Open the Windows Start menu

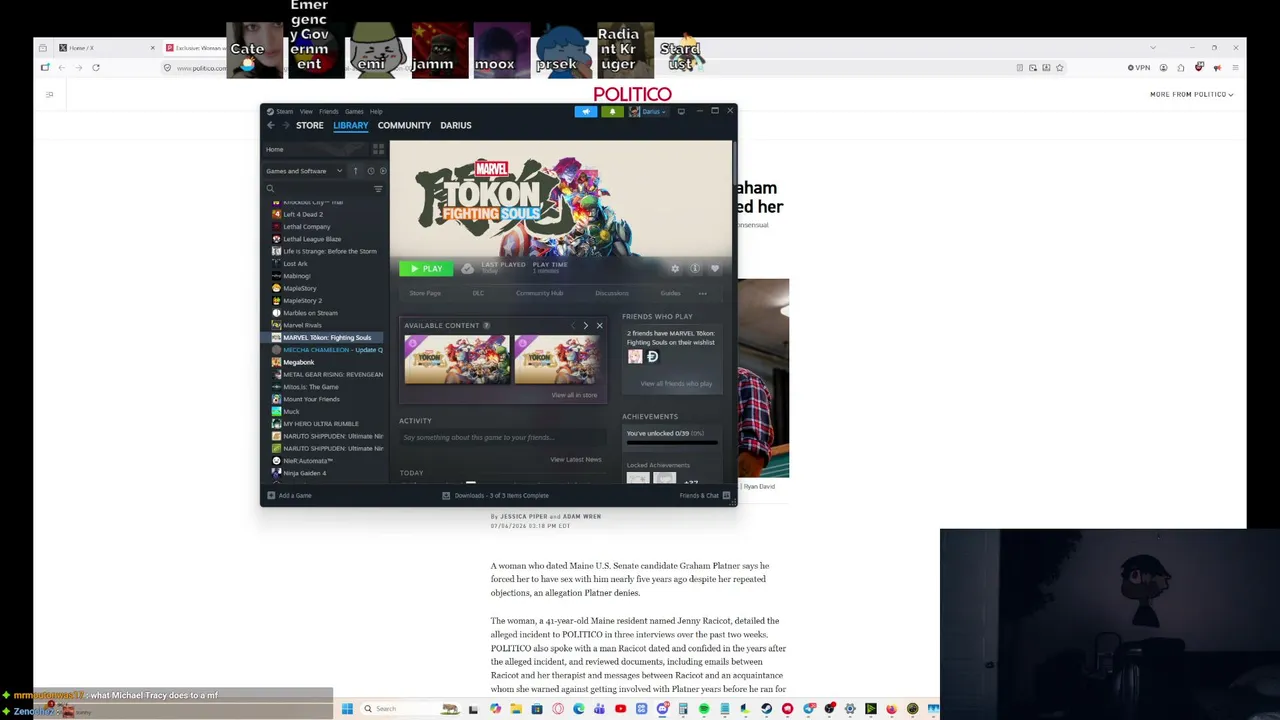(x=347, y=709)
